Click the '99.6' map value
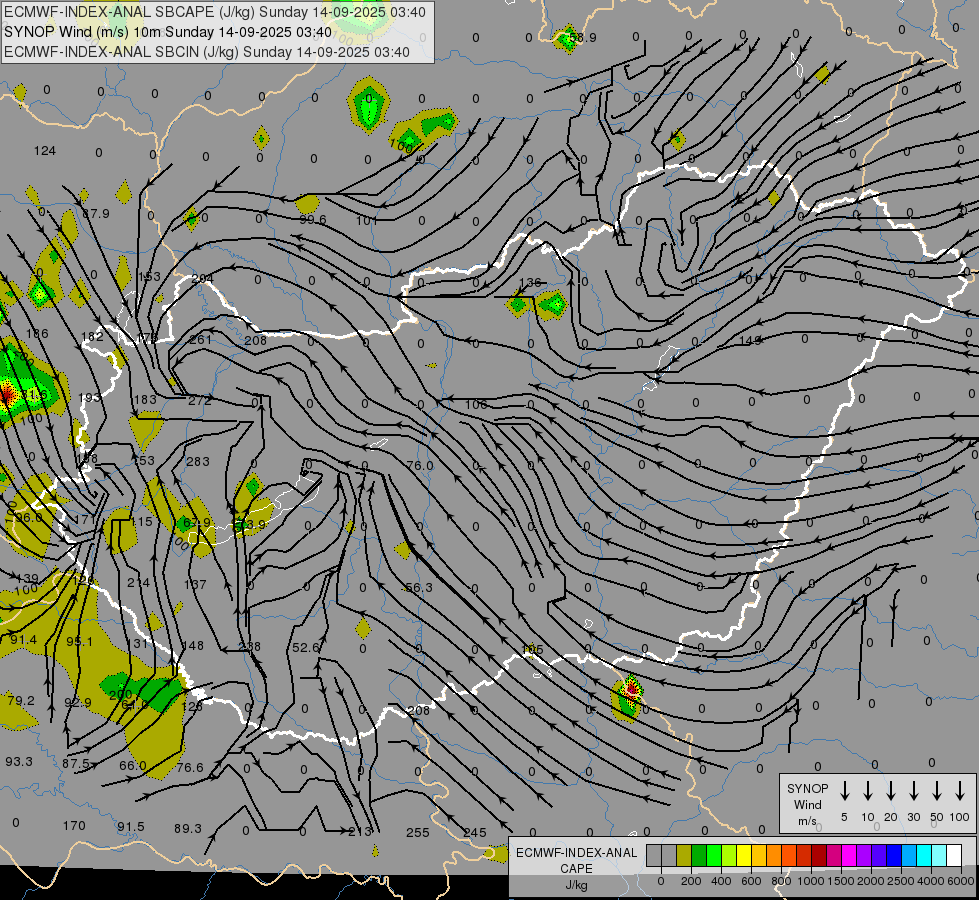 pyautogui.click(x=313, y=219)
